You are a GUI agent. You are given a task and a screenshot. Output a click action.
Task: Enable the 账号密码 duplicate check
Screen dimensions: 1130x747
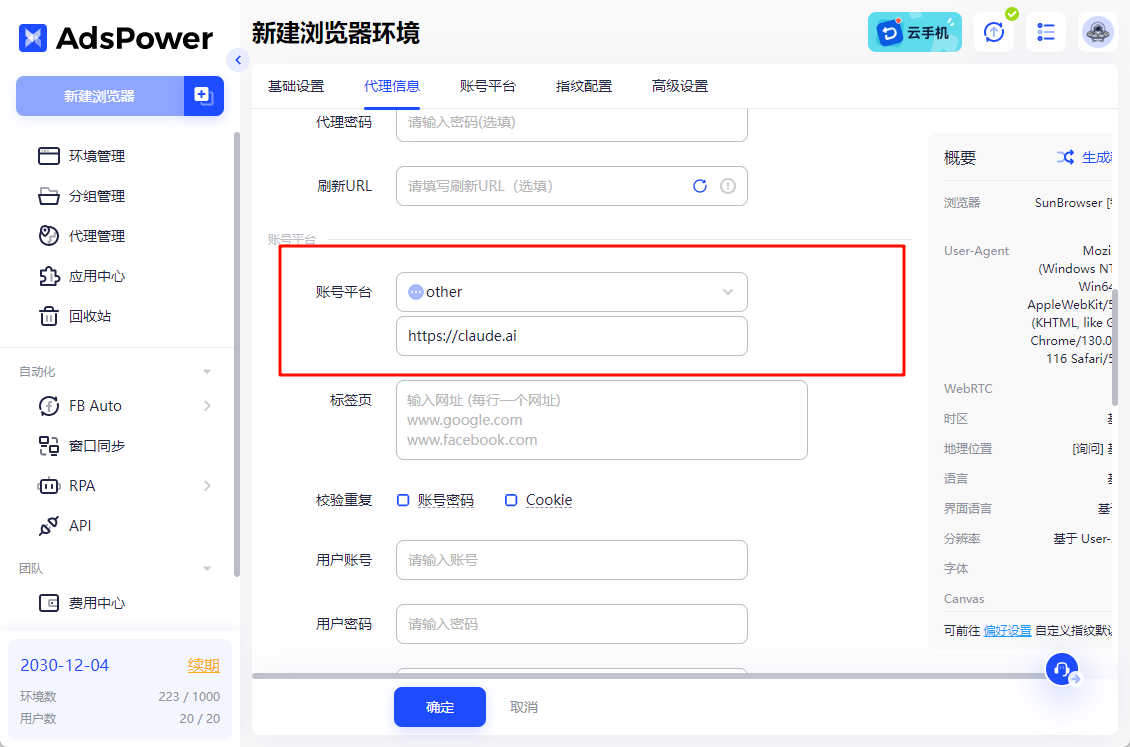pyautogui.click(x=404, y=499)
